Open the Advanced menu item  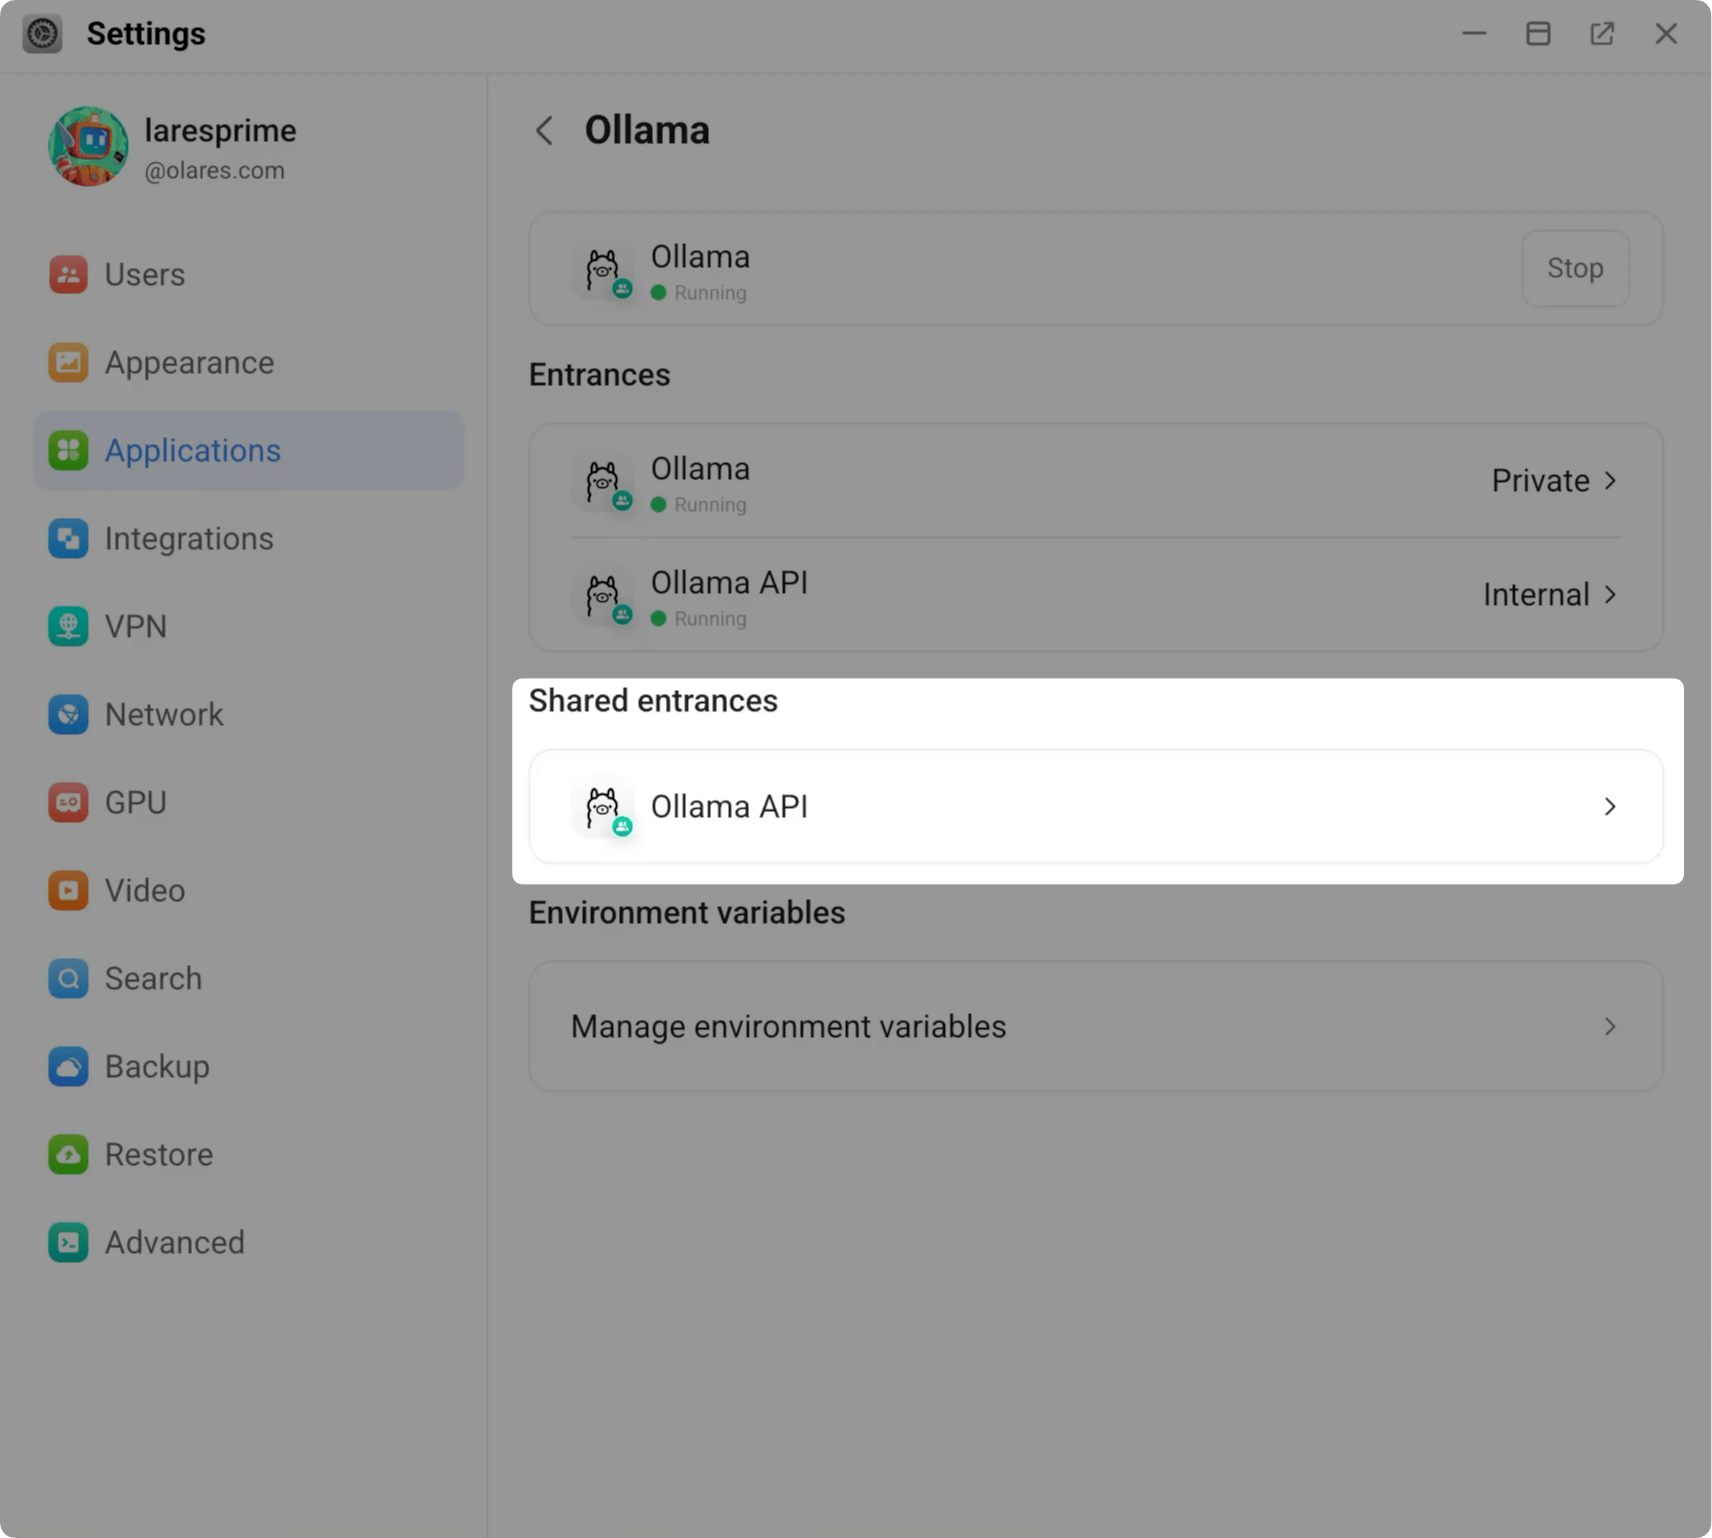[174, 1242]
